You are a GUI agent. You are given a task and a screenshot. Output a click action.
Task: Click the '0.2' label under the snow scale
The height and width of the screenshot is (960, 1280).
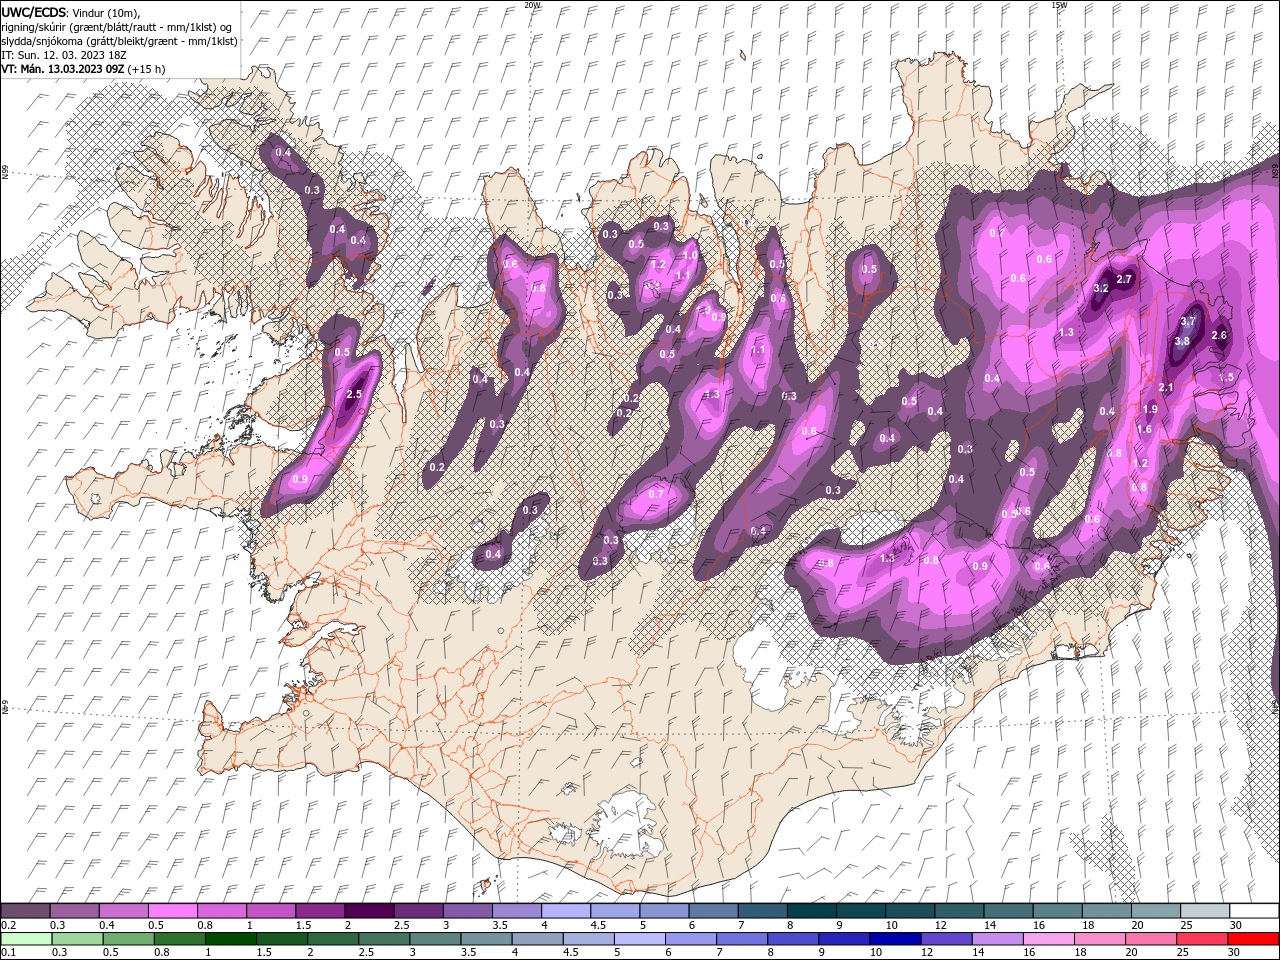coord(9,925)
